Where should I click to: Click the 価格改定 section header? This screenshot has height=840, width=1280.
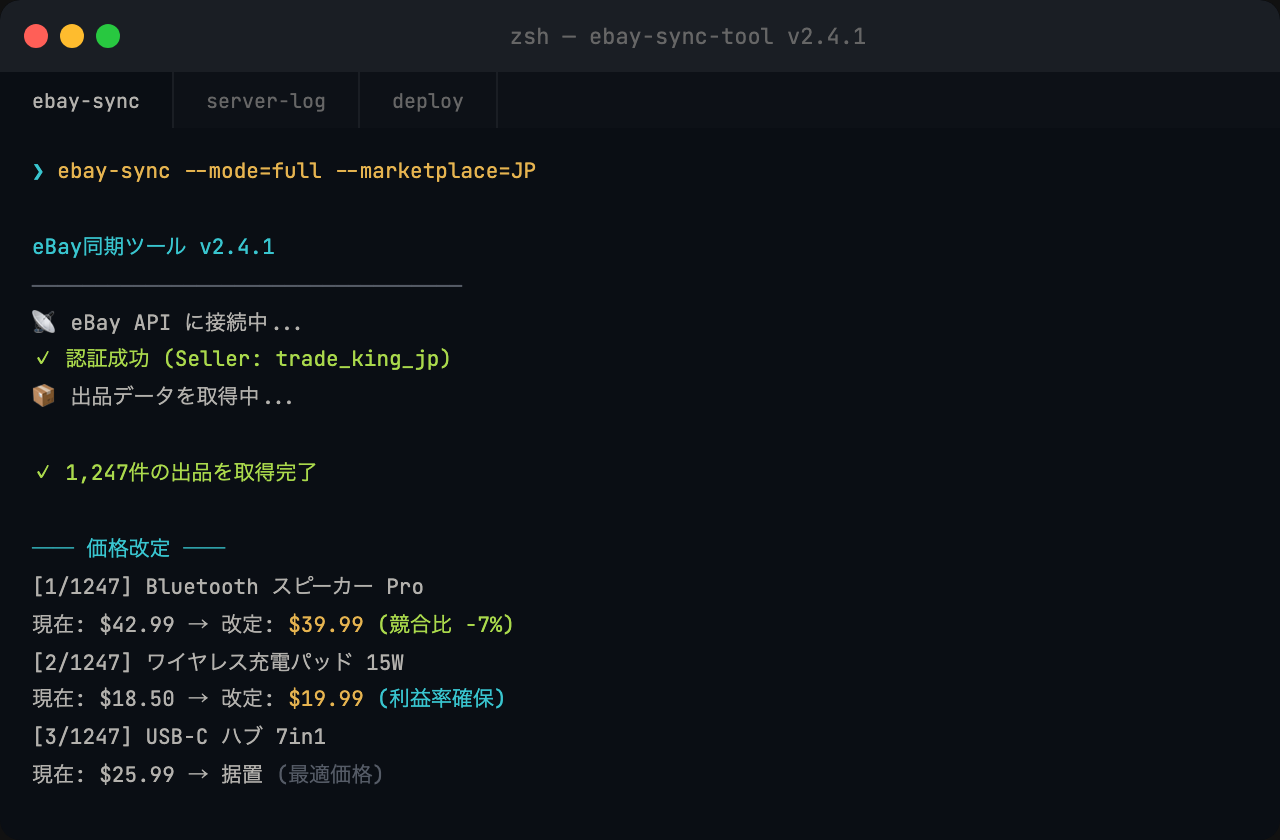(x=128, y=548)
